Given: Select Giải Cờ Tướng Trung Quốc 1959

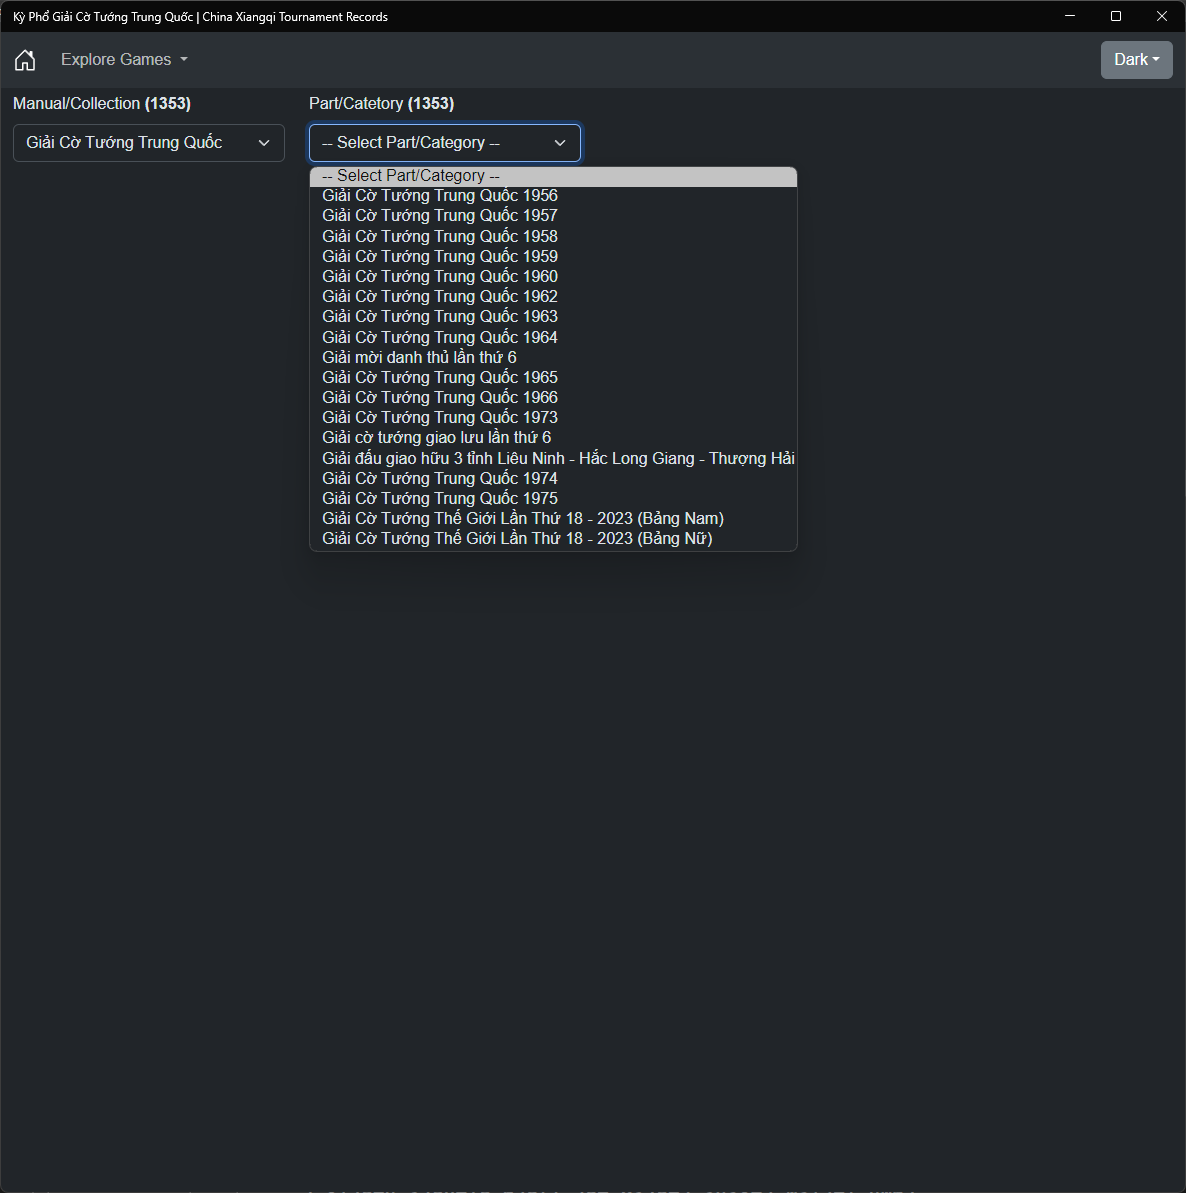Looking at the screenshot, I should [553, 256].
